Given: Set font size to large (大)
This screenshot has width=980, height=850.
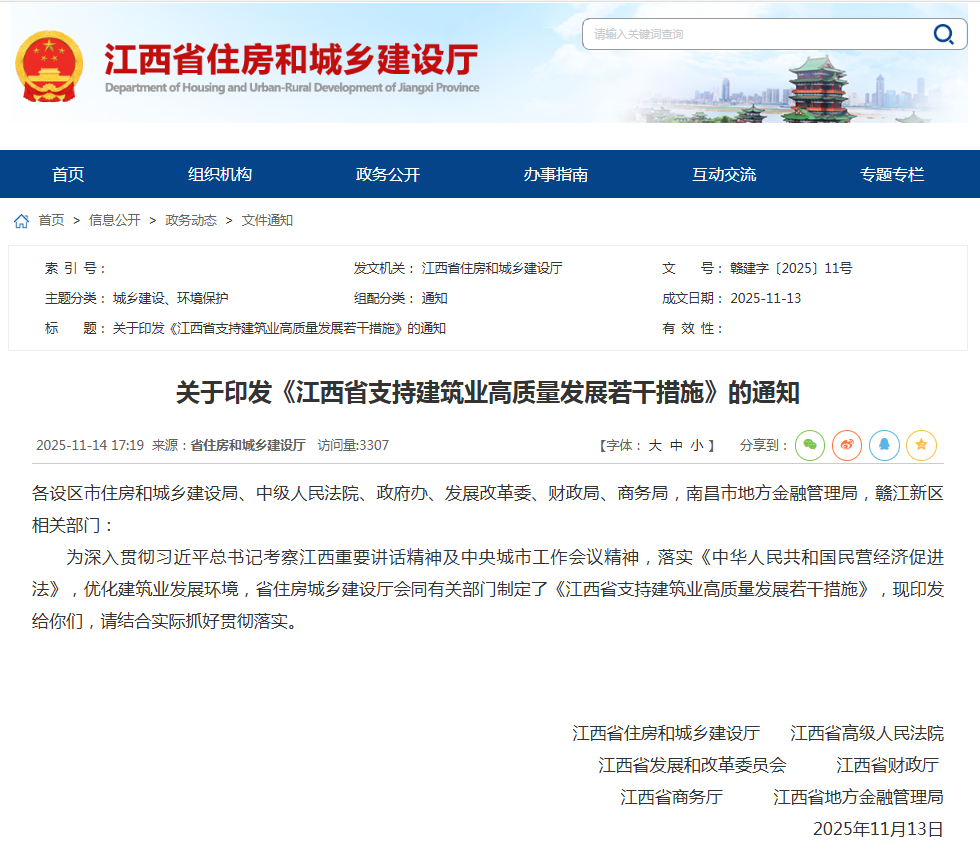Looking at the screenshot, I should (655, 446).
